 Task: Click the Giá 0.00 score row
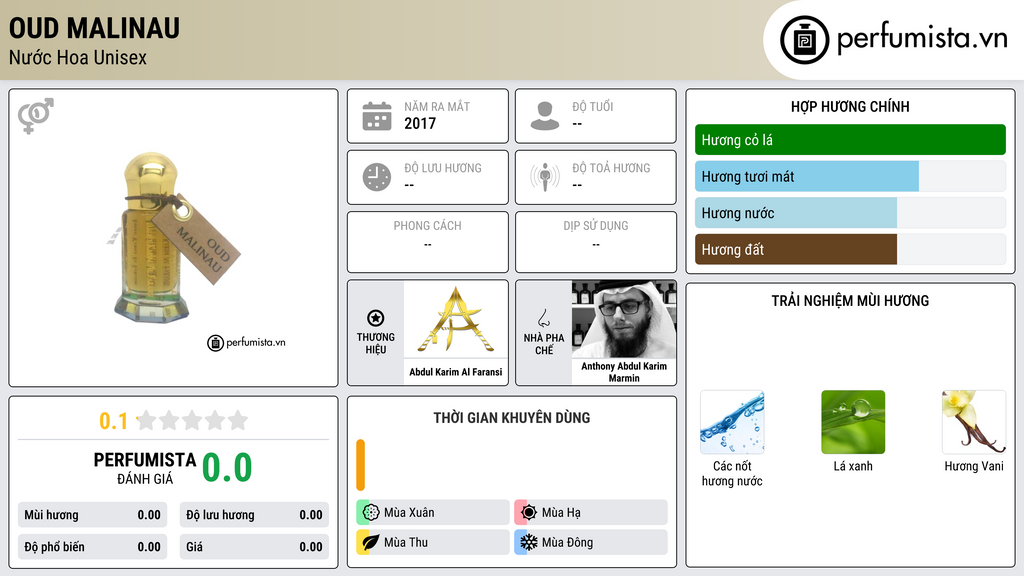(254, 547)
